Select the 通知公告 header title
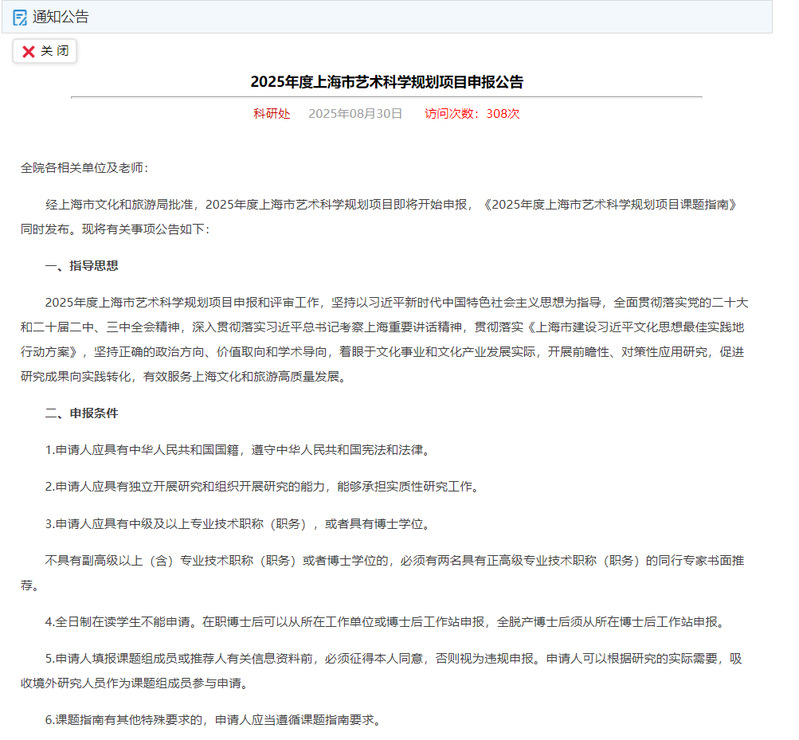The image size is (799, 740). 60,17
